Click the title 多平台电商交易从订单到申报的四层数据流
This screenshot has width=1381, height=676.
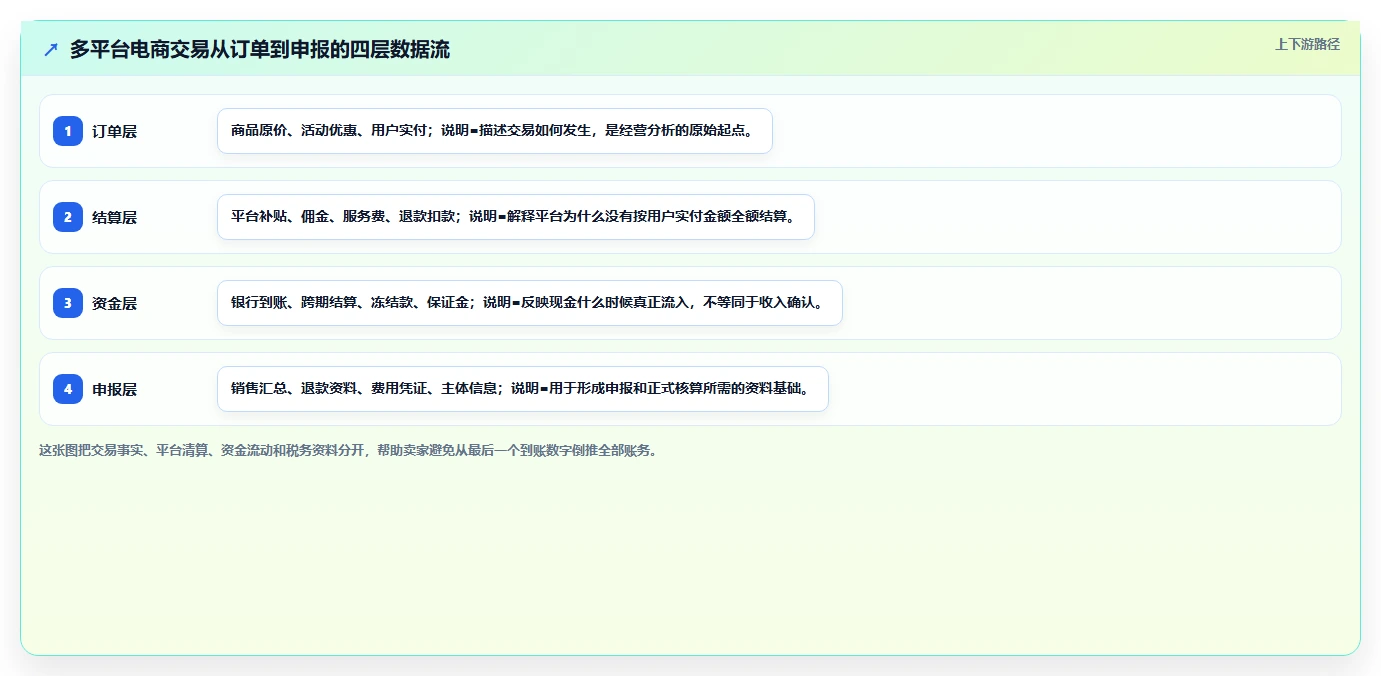click(260, 50)
